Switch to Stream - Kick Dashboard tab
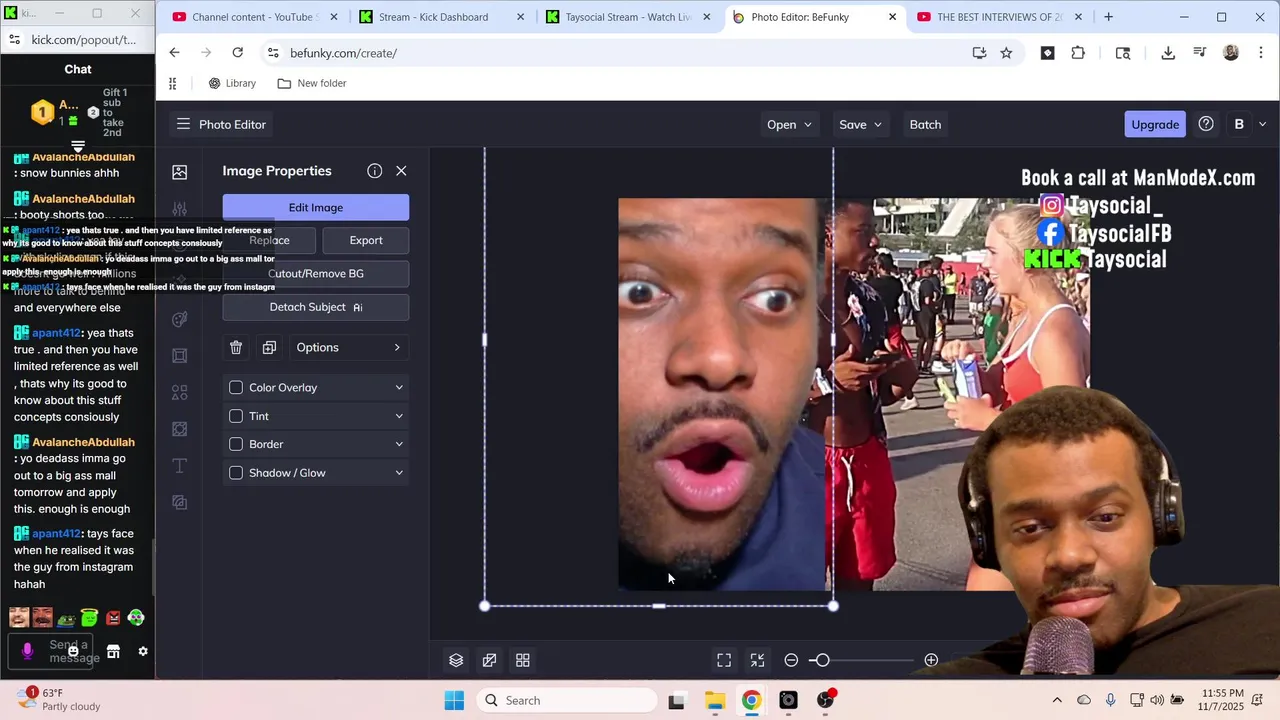 [442, 17]
